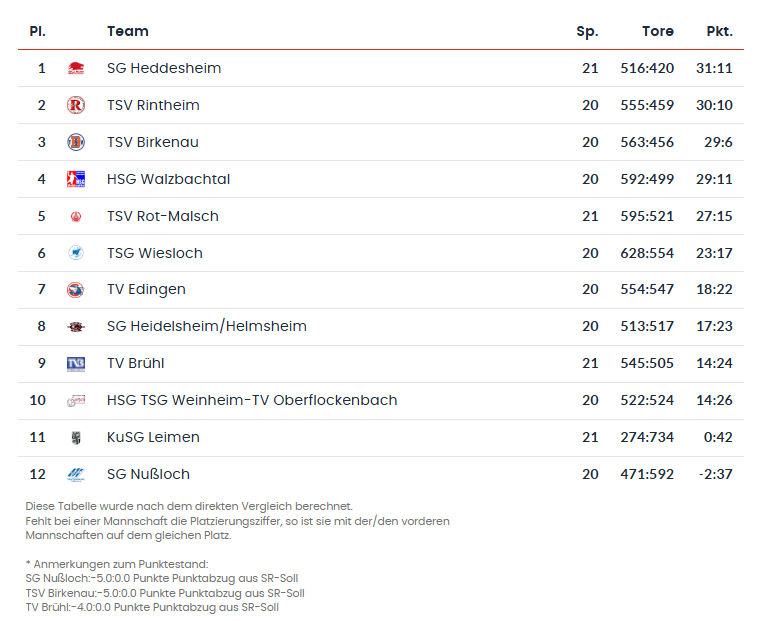Click the SG Heidelsheim/Helmsheim team logo

(x=76, y=327)
